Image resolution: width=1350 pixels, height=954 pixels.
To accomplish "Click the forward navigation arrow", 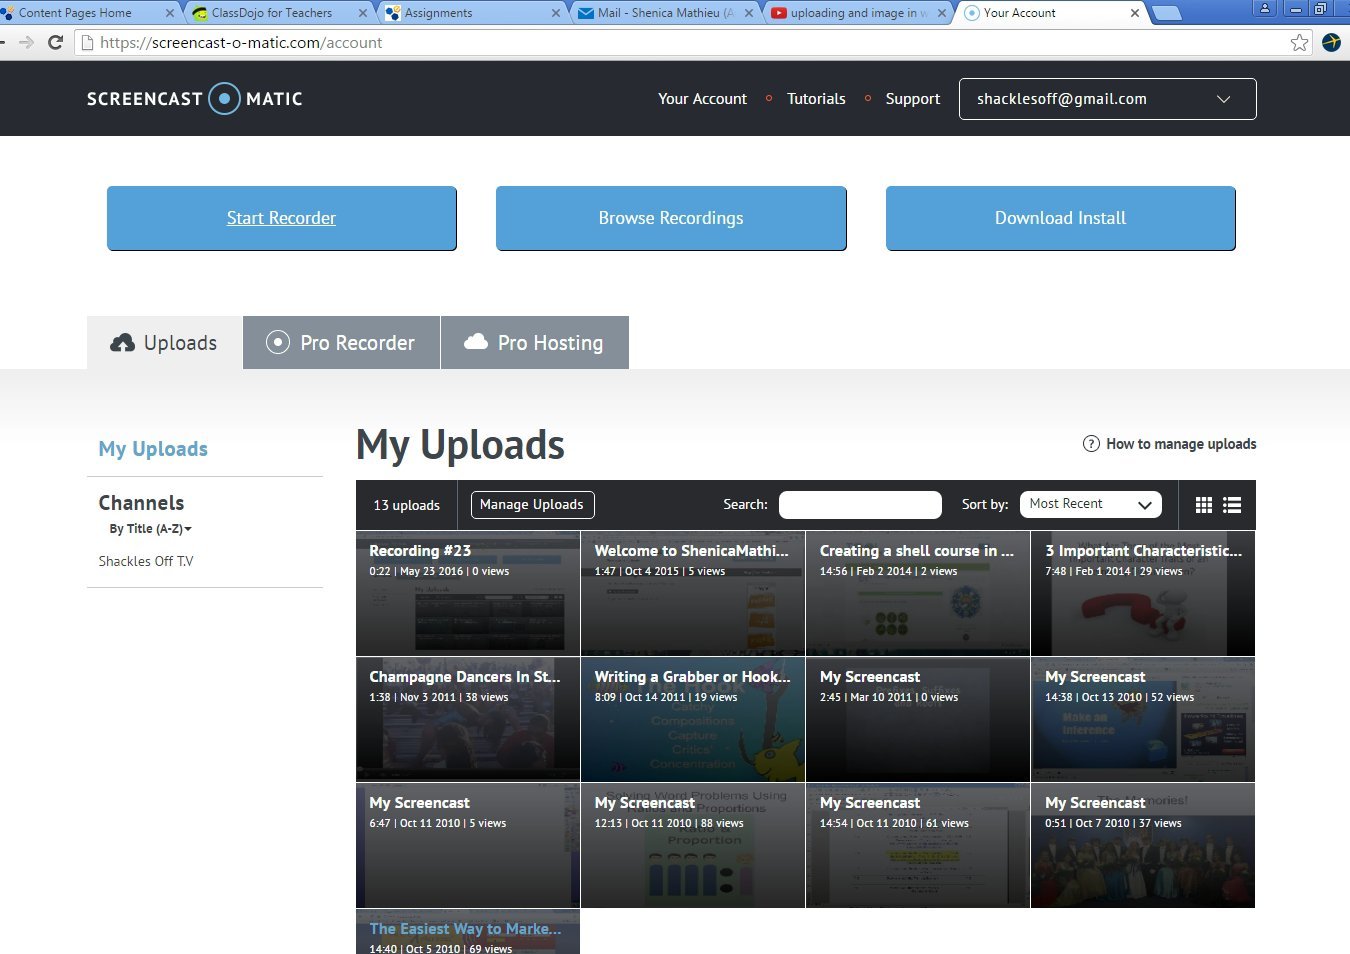I will click(x=27, y=42).
